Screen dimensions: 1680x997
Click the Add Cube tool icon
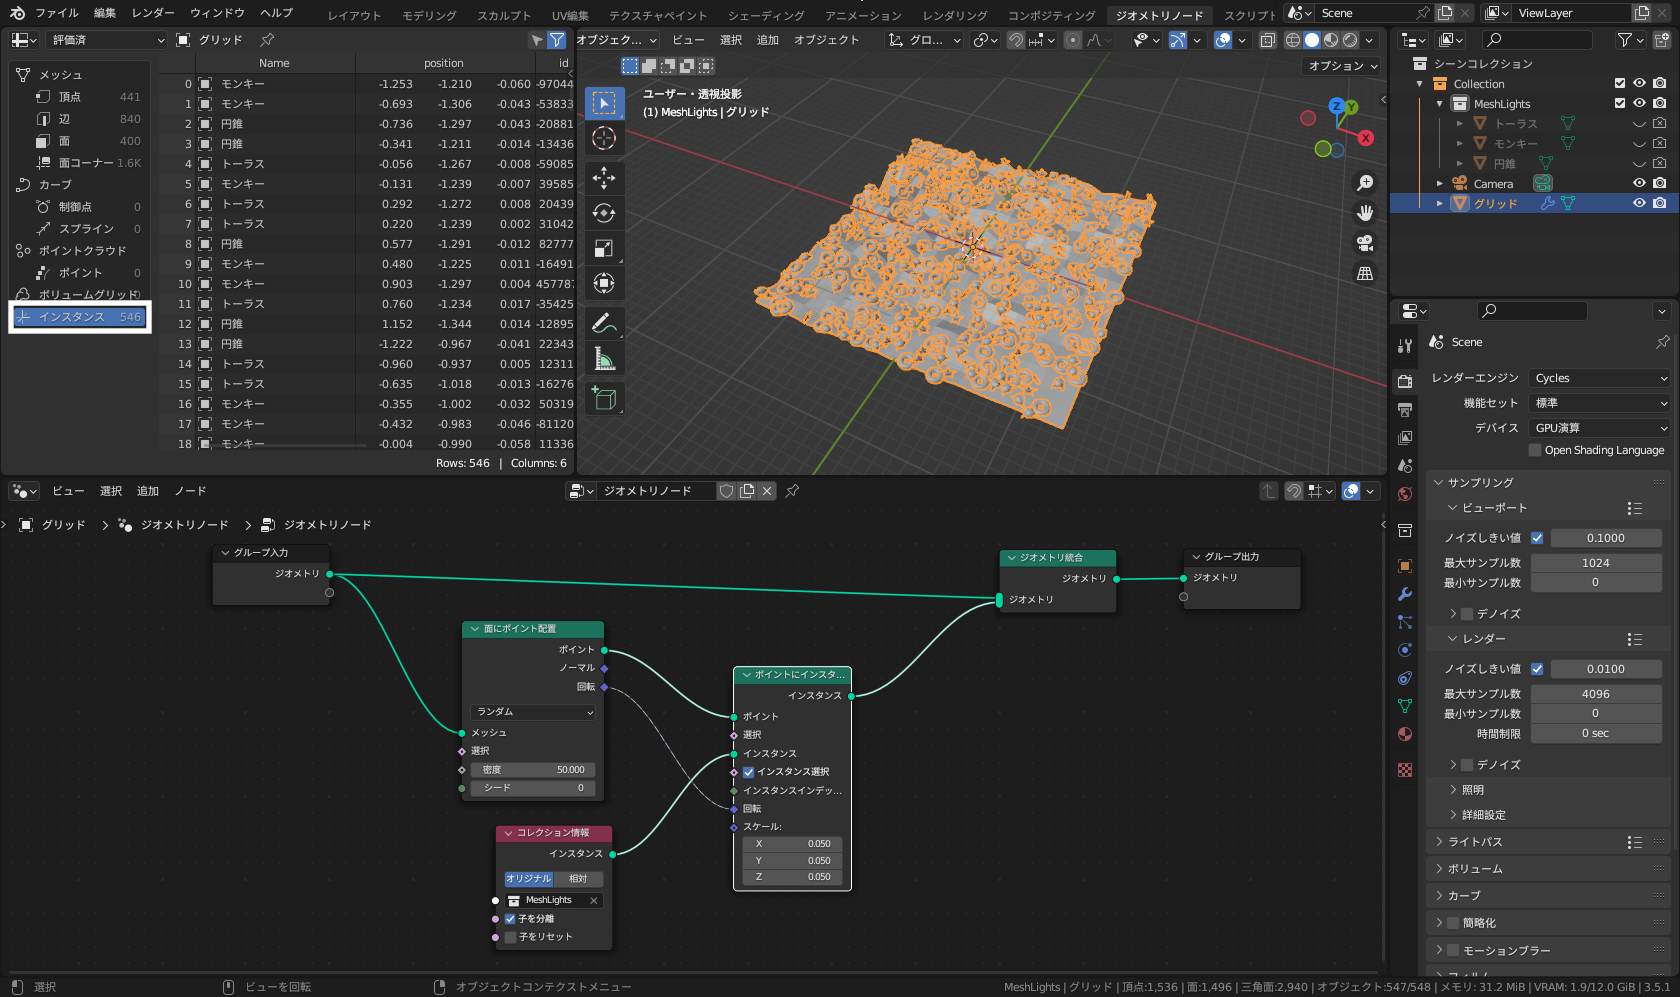tap(604, 398)
